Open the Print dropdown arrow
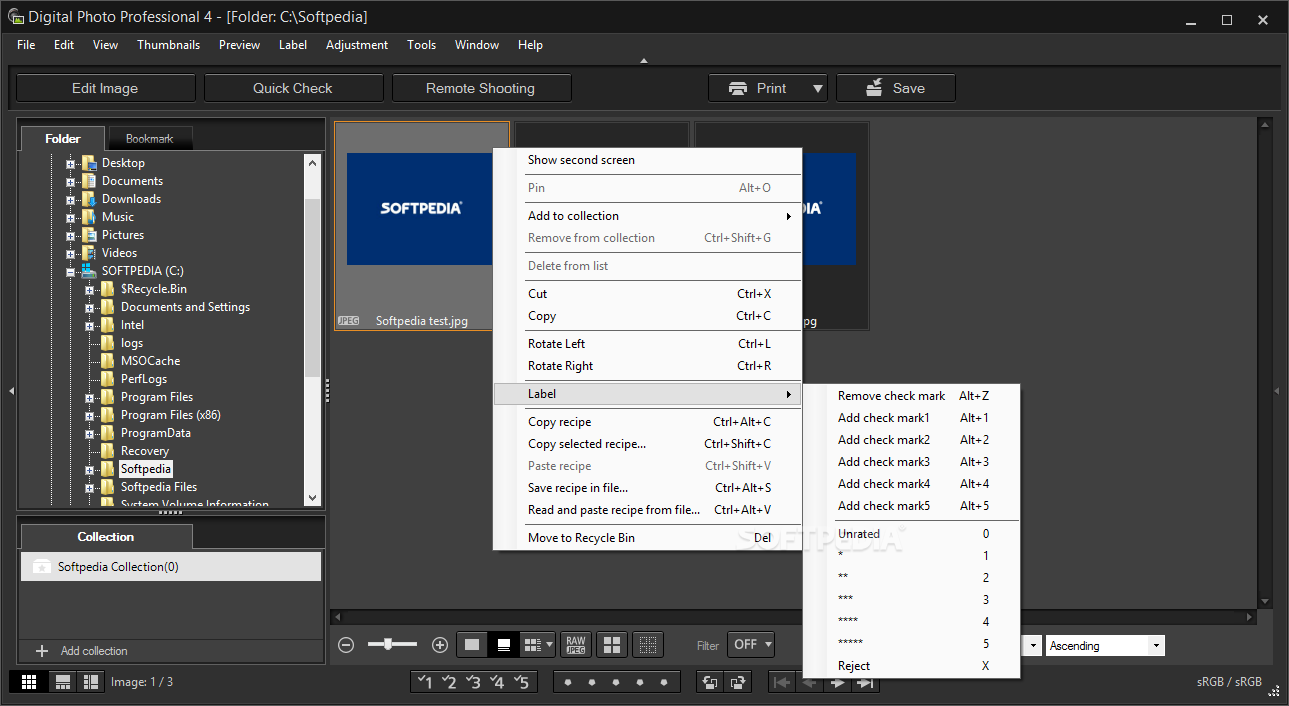 point(817,88)
